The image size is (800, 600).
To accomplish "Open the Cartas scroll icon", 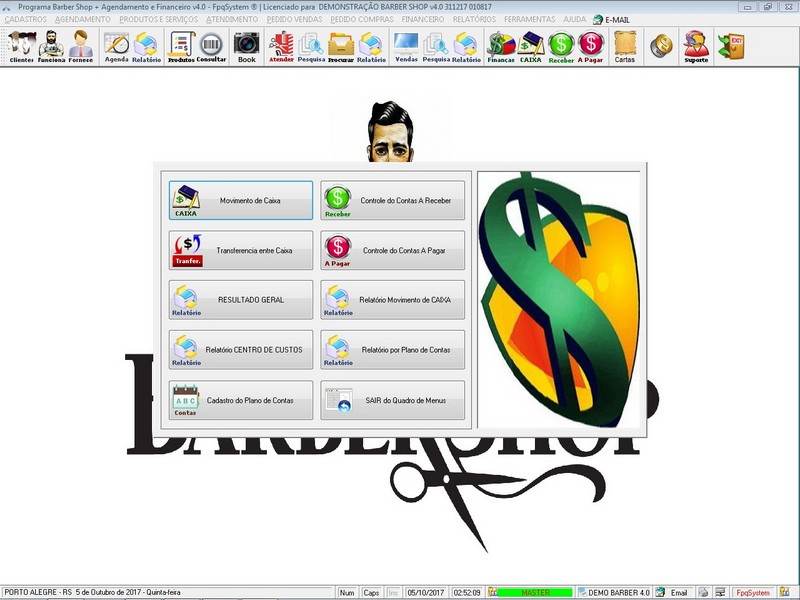I will [625, 47].
